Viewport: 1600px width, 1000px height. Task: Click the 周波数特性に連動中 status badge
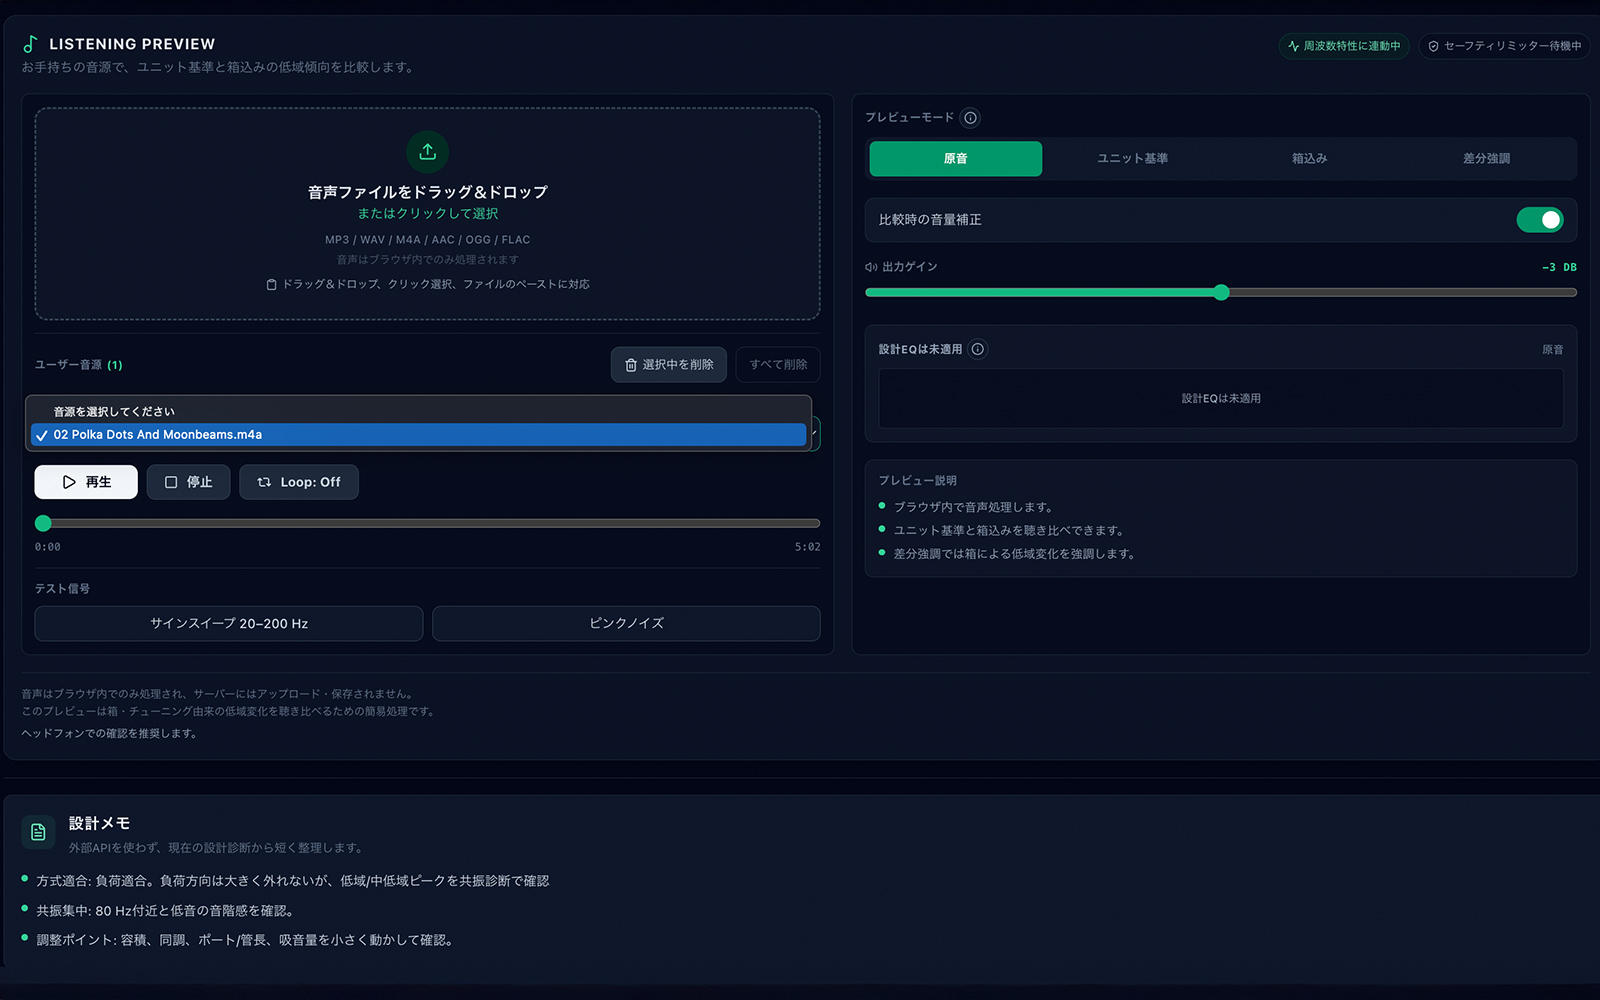1344,46
